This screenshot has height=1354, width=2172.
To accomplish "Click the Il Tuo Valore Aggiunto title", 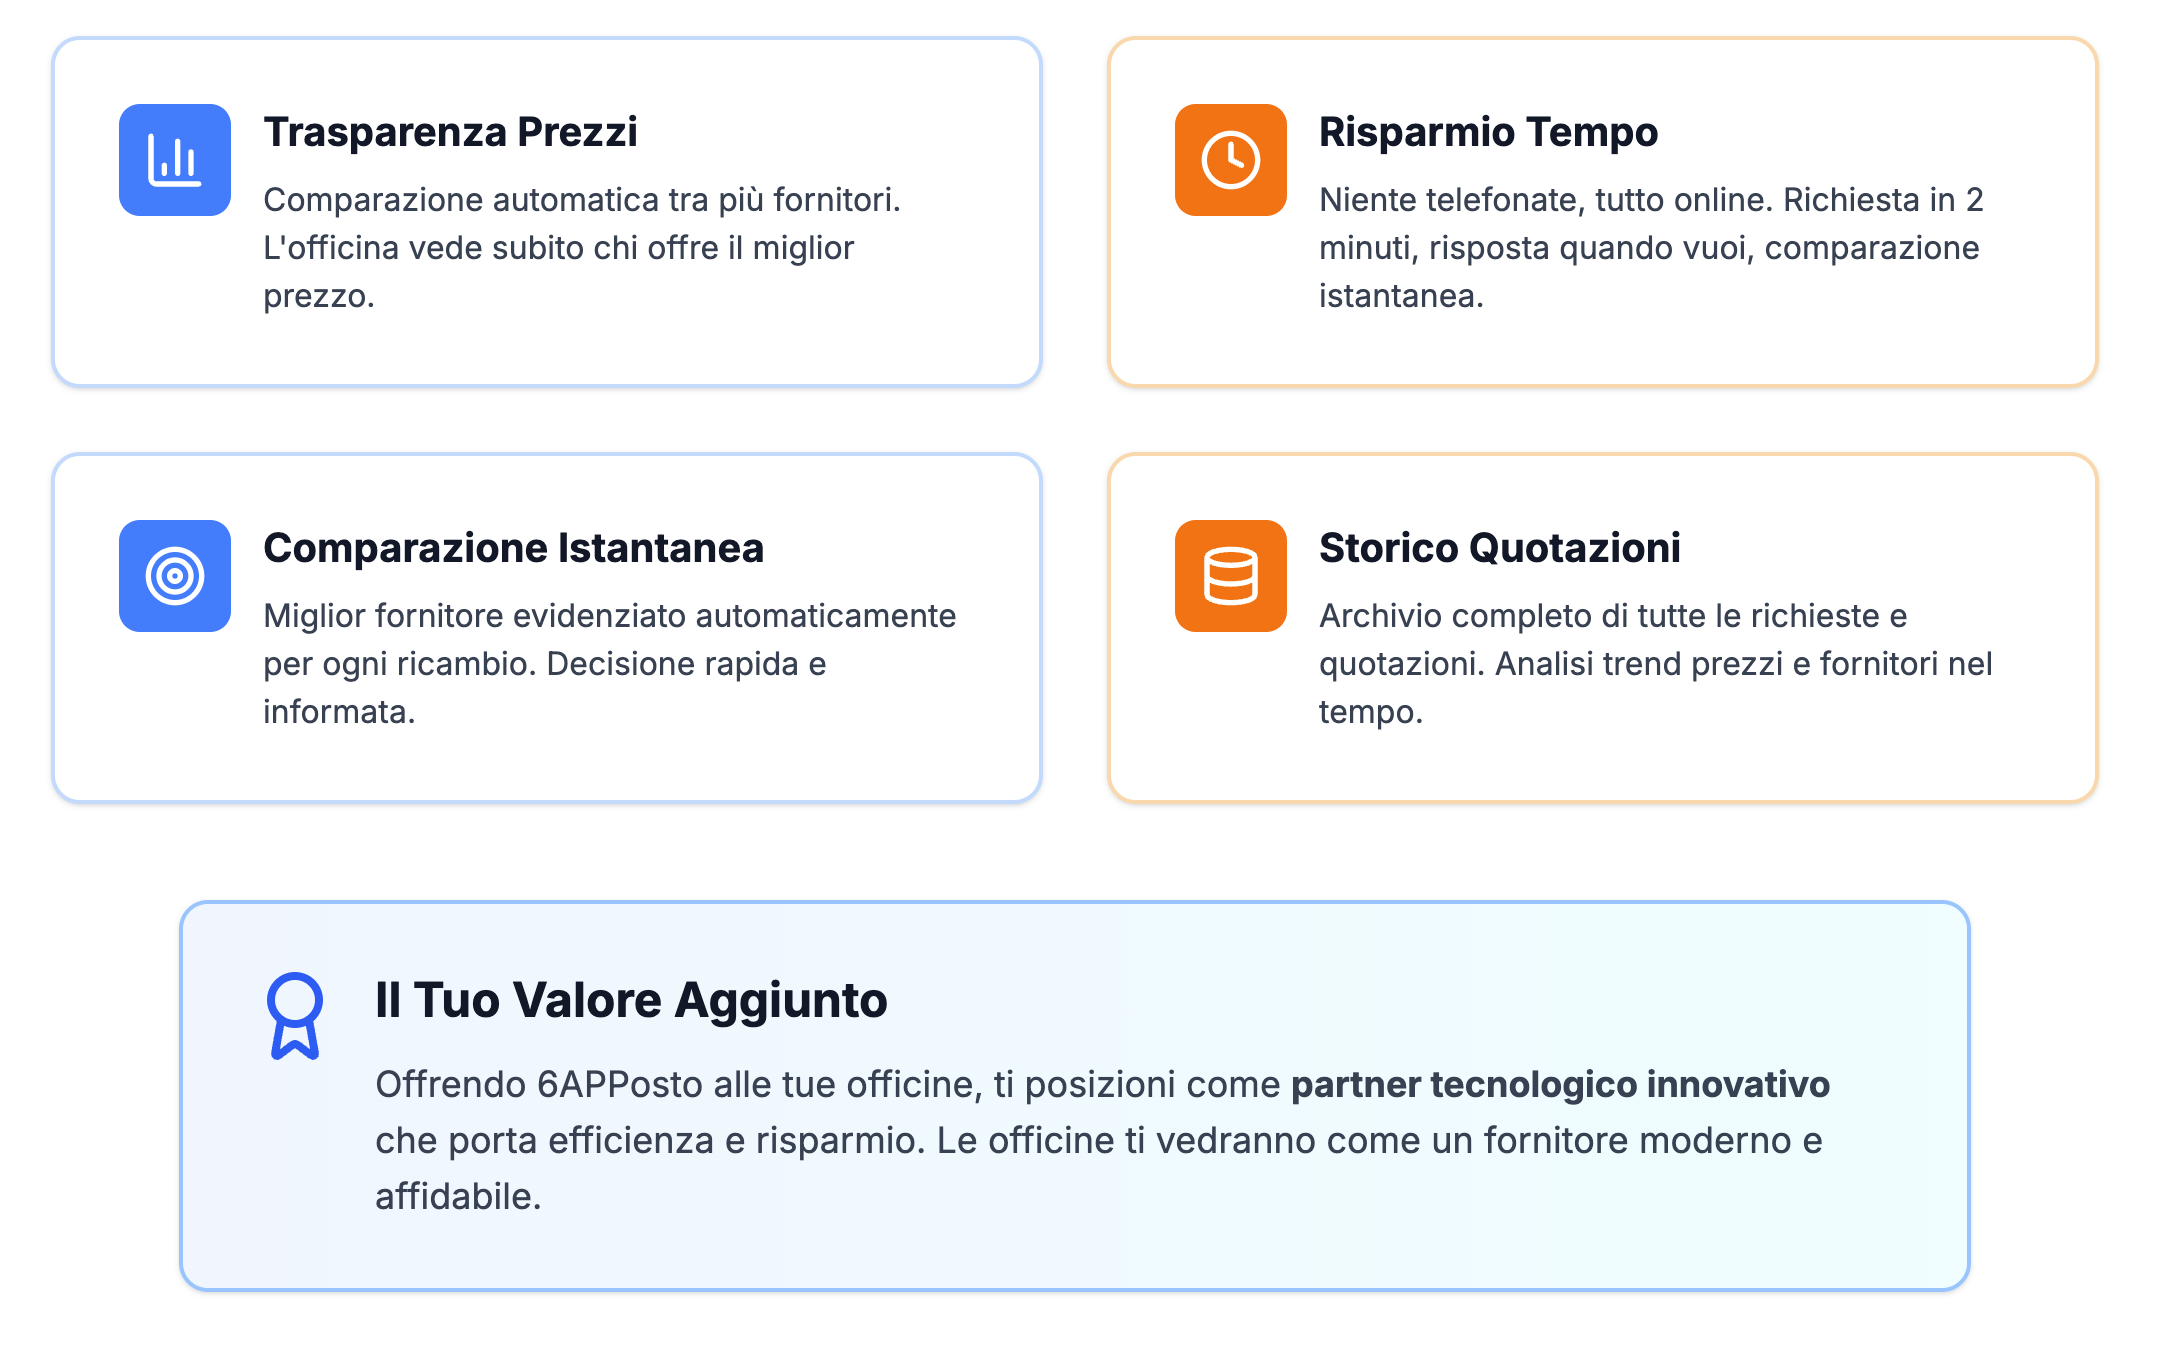I will tap(631, 1000).
